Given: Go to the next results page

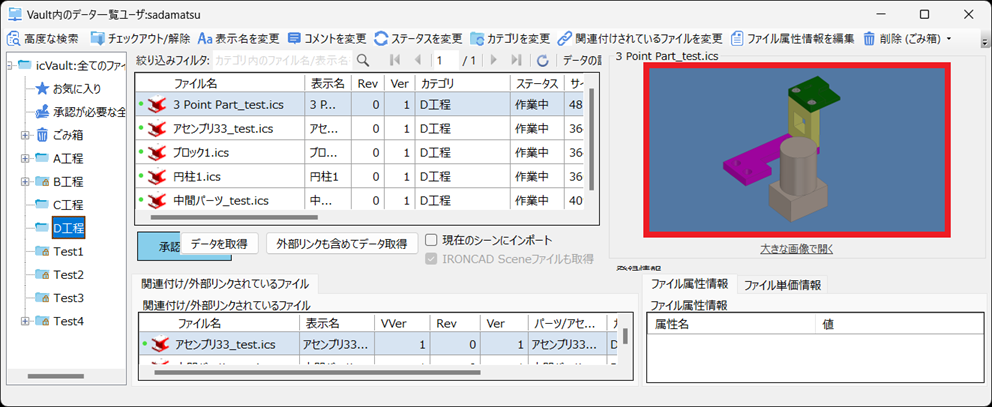Looking at the screenshot, I should pyautogui.click(x=494, y=61).
